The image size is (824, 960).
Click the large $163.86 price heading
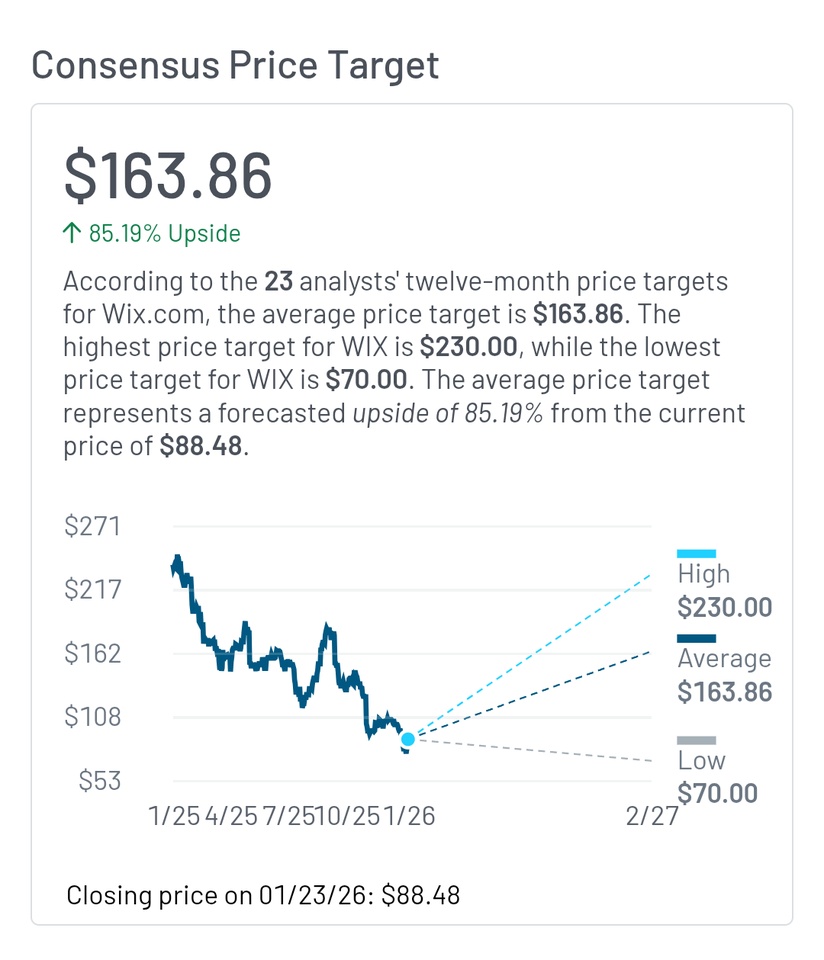pos(168,176)
